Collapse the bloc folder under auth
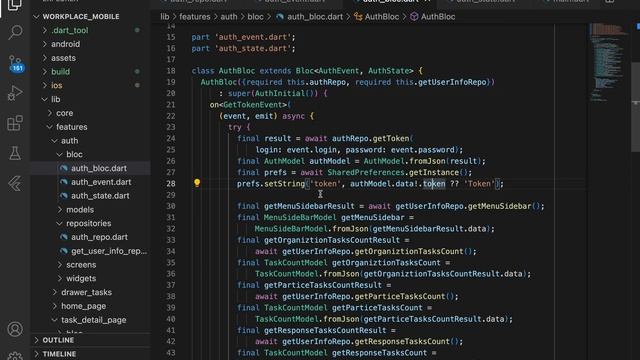The image size is (640, 360). [x=60, y=155]
